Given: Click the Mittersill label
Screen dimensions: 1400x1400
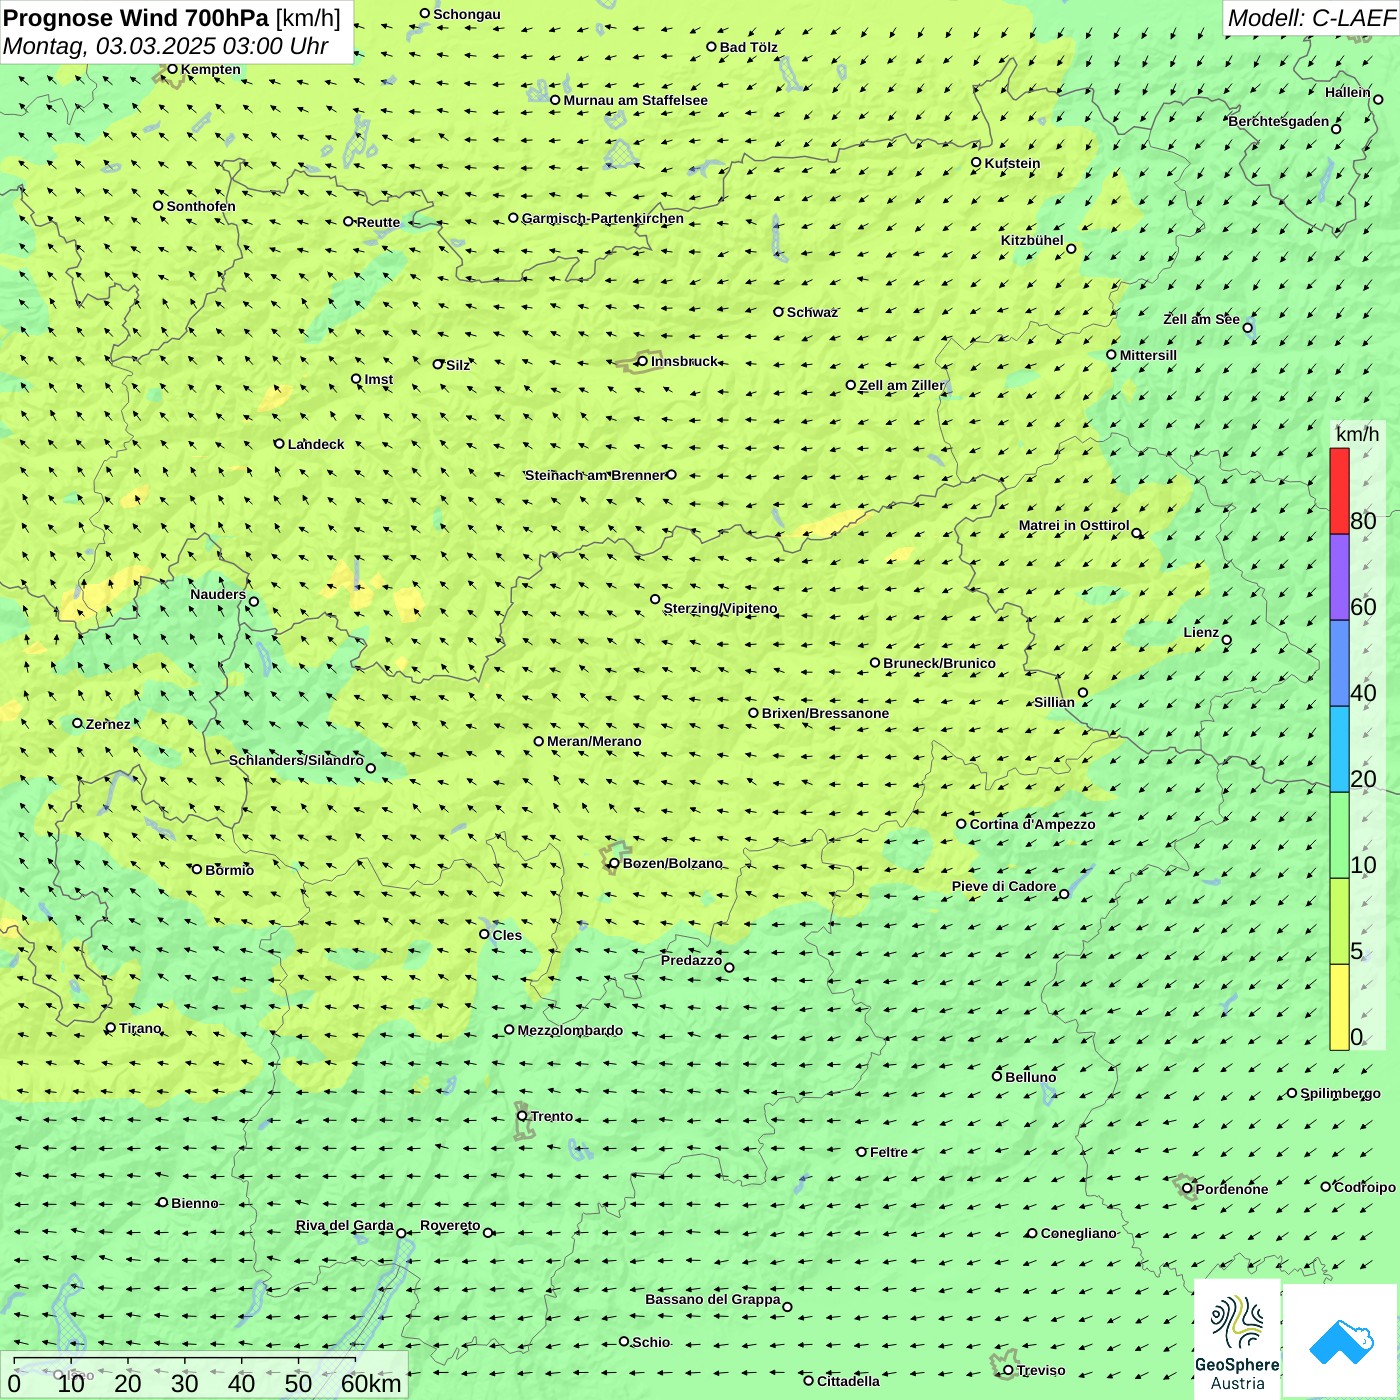Looking at the screenshot, I should (x=1148, y=355).
